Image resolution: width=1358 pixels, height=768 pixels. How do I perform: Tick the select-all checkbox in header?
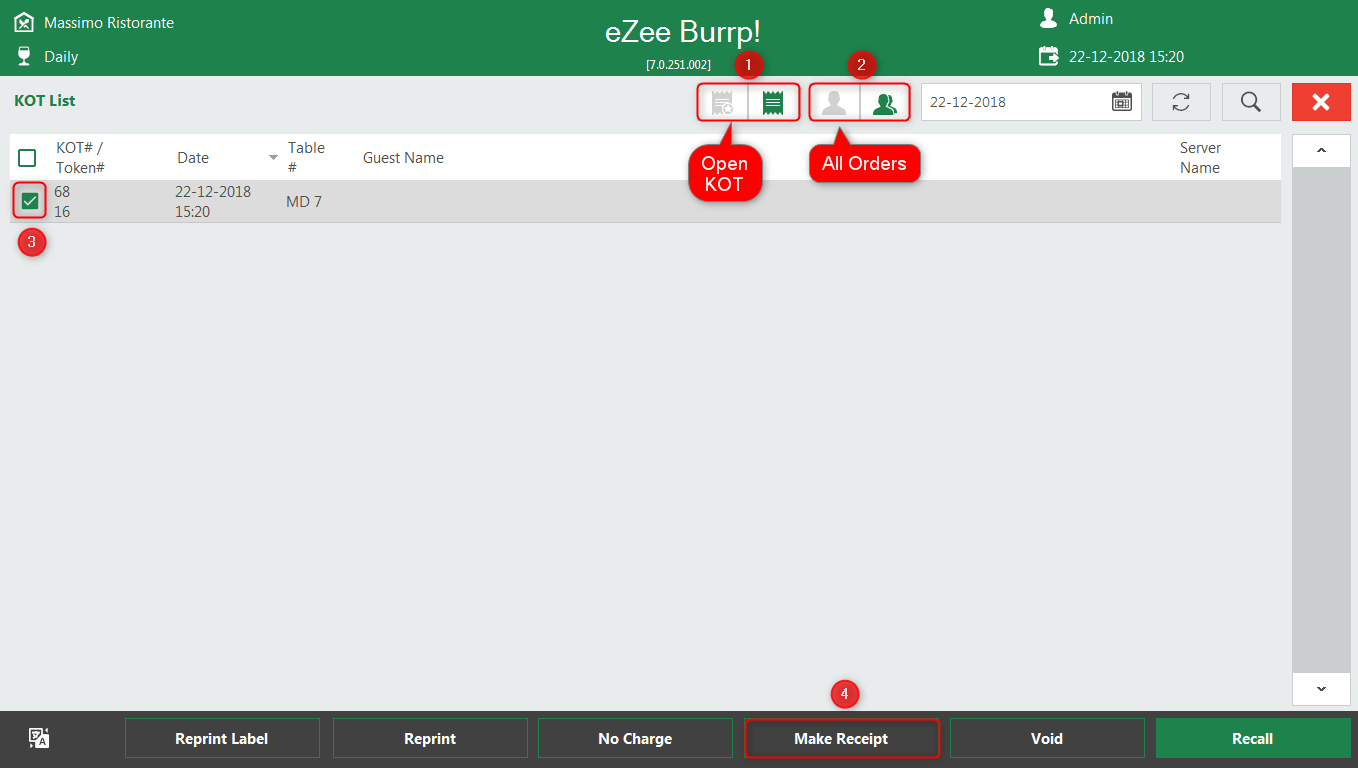click(27, 158)
